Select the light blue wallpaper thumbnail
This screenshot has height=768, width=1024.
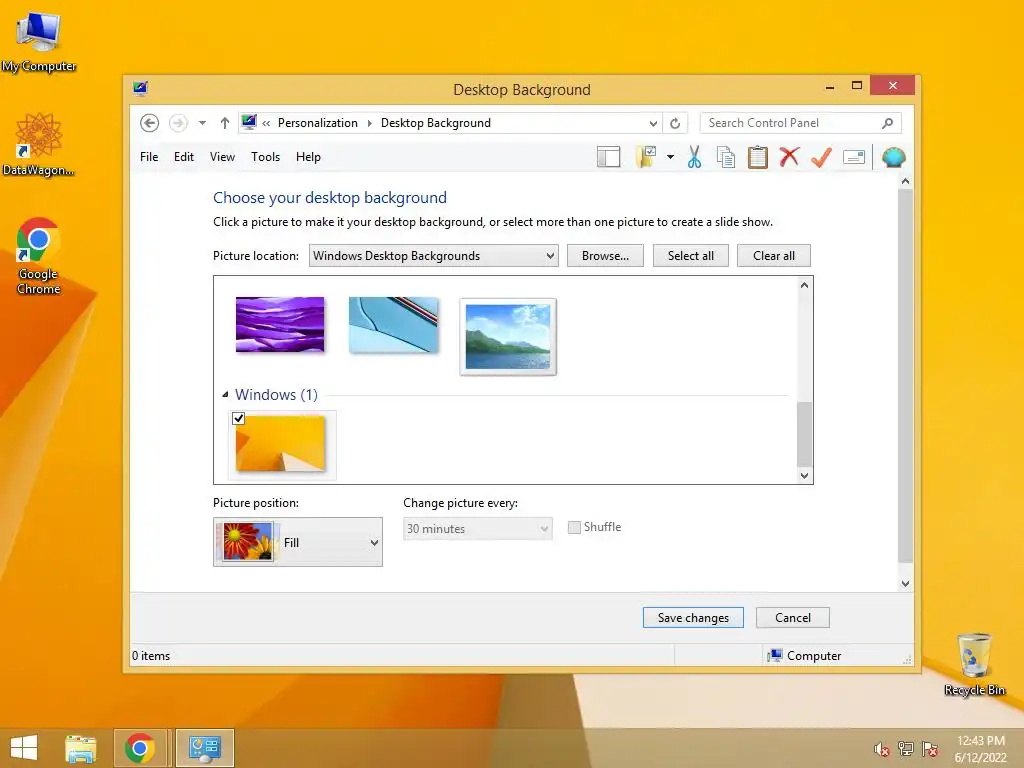coord(394,325)
